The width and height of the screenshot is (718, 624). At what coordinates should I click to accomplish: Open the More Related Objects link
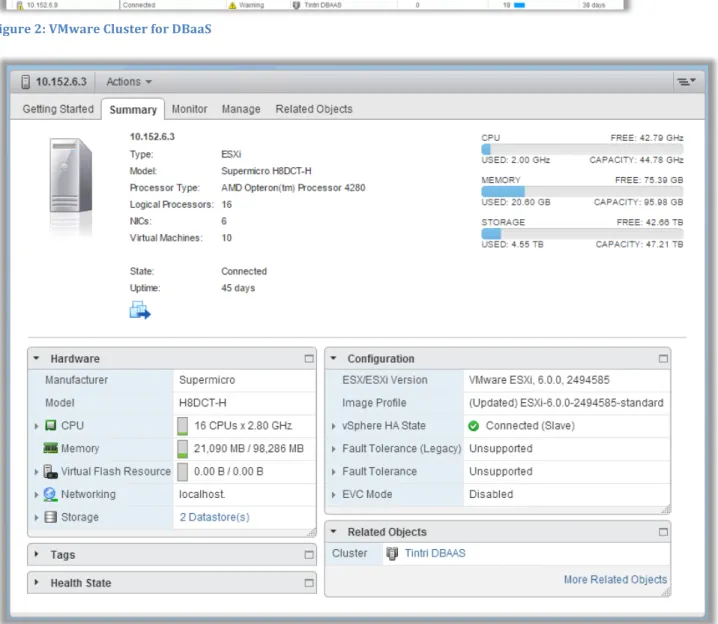615,580
